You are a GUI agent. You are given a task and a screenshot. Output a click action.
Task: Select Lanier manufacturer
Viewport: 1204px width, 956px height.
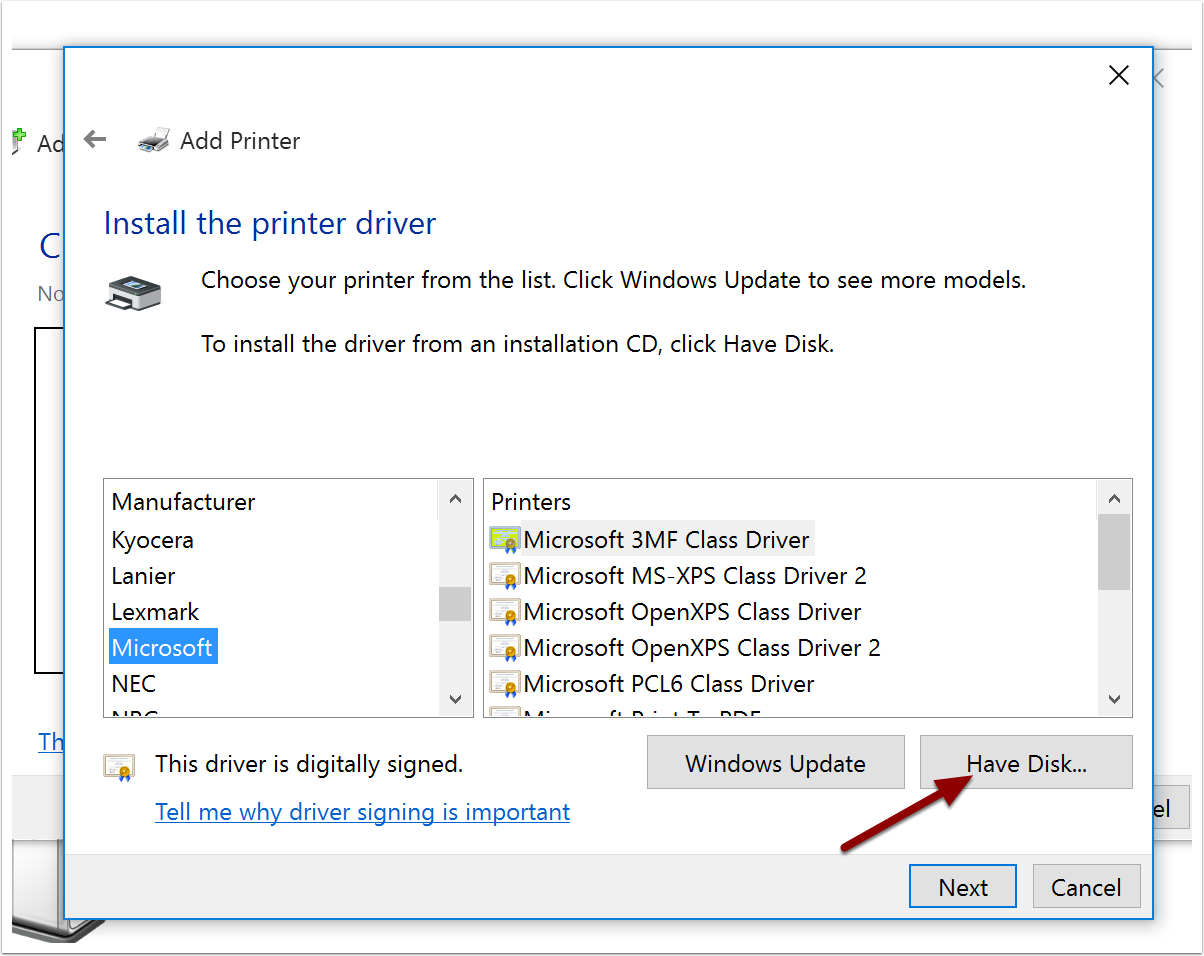tap(144, 576)
